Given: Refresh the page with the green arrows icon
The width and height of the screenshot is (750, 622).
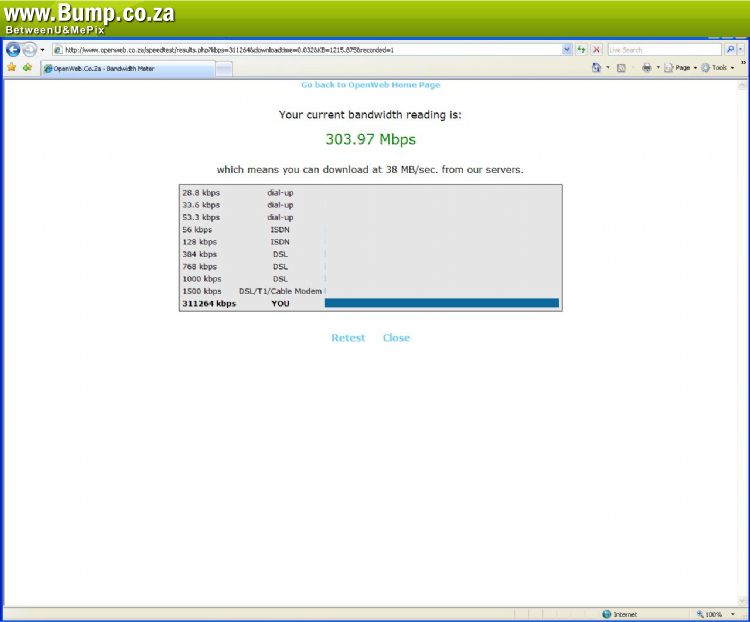Looking at the screenshot, I should pos(581,49).
